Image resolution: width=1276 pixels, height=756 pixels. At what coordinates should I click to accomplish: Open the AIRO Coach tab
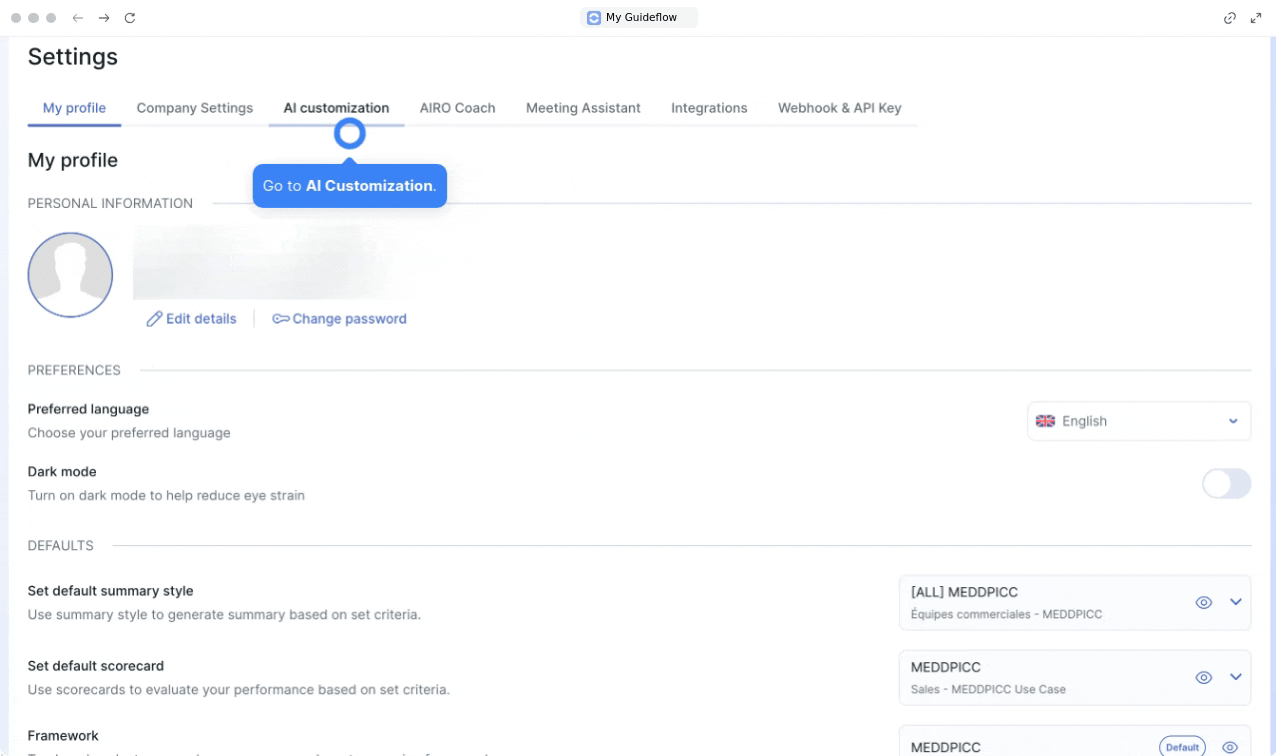[x=457, y=108]
